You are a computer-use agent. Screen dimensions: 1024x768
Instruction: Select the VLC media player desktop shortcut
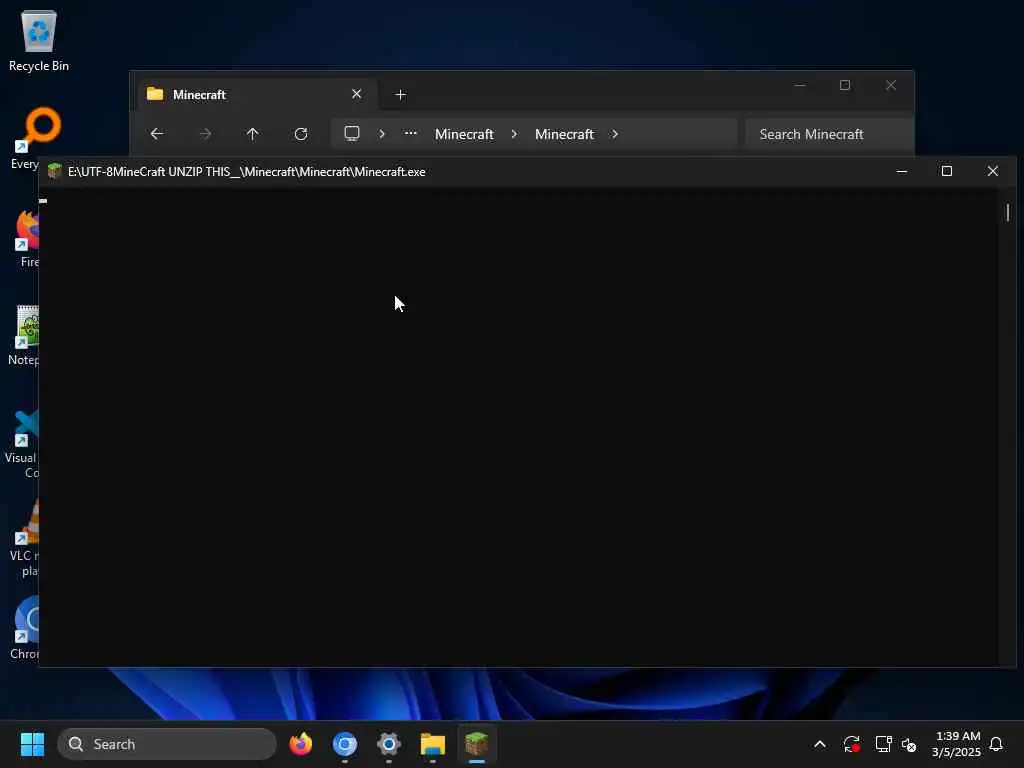pyautogui.click(x=25, y=539)
